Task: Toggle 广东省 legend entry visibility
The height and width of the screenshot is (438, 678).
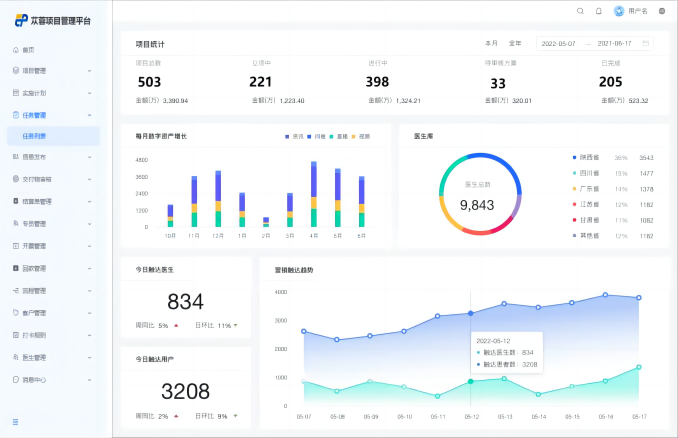Action: pos(587,189)
